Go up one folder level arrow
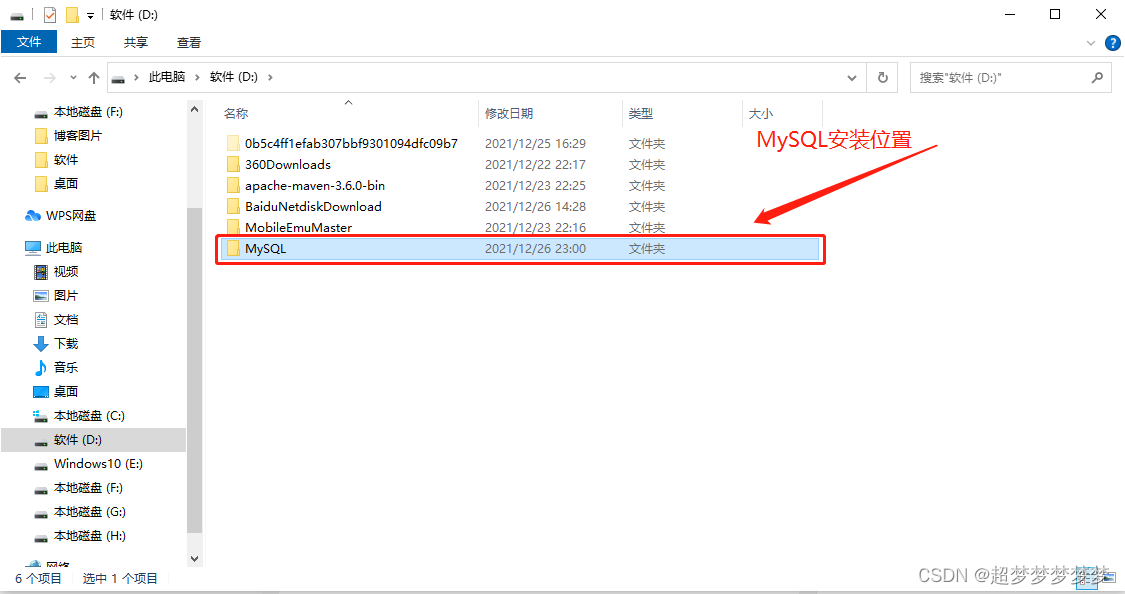The width and height of the screenshot is (1125, 594). point(94,77)
